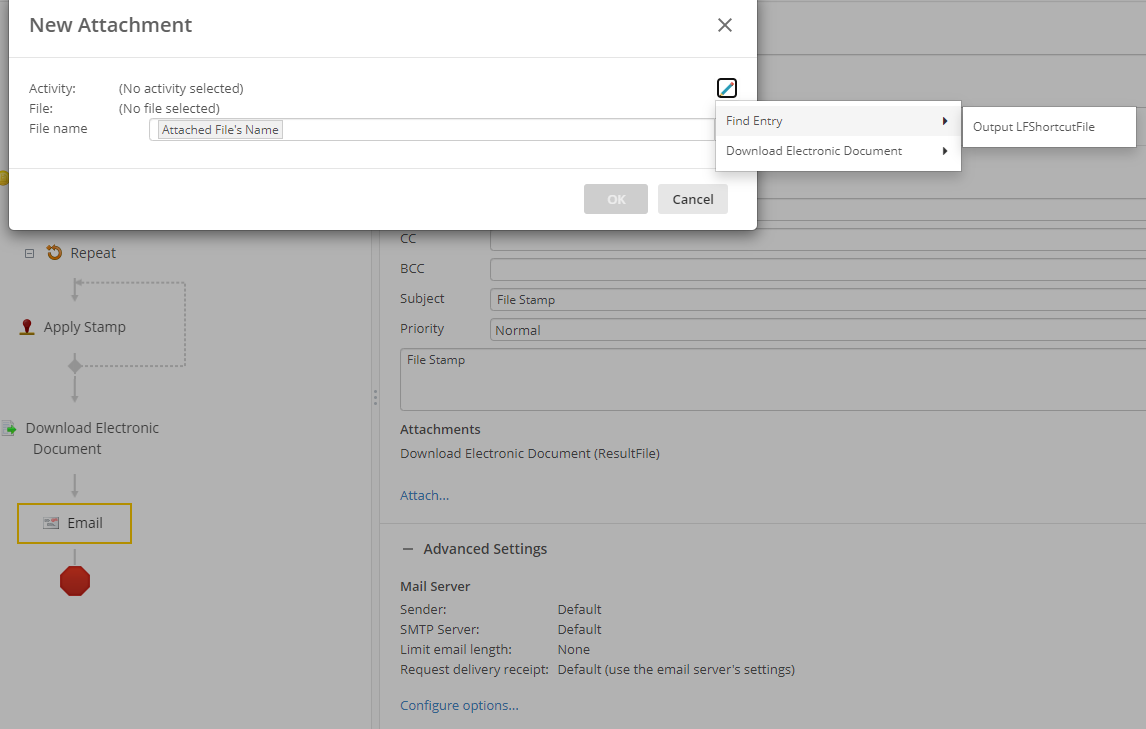
Task: Open the Configure options... link
Action: 459,705
